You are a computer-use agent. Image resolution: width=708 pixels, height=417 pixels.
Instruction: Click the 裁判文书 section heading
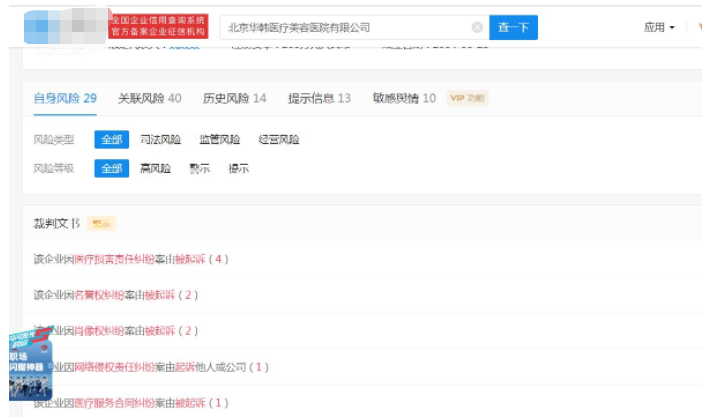tap(56, 223)
